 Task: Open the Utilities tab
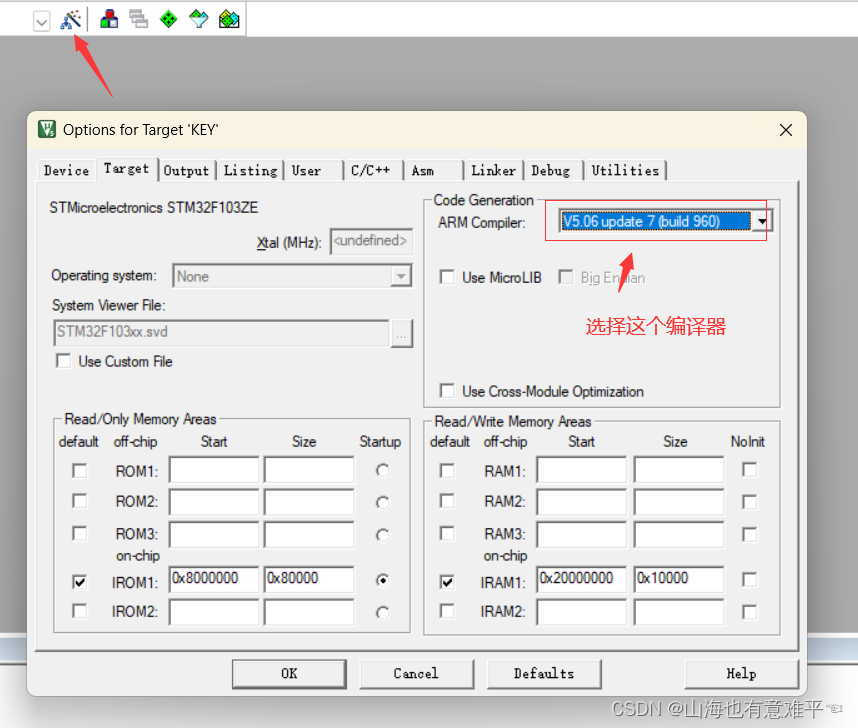click(625, 171)
